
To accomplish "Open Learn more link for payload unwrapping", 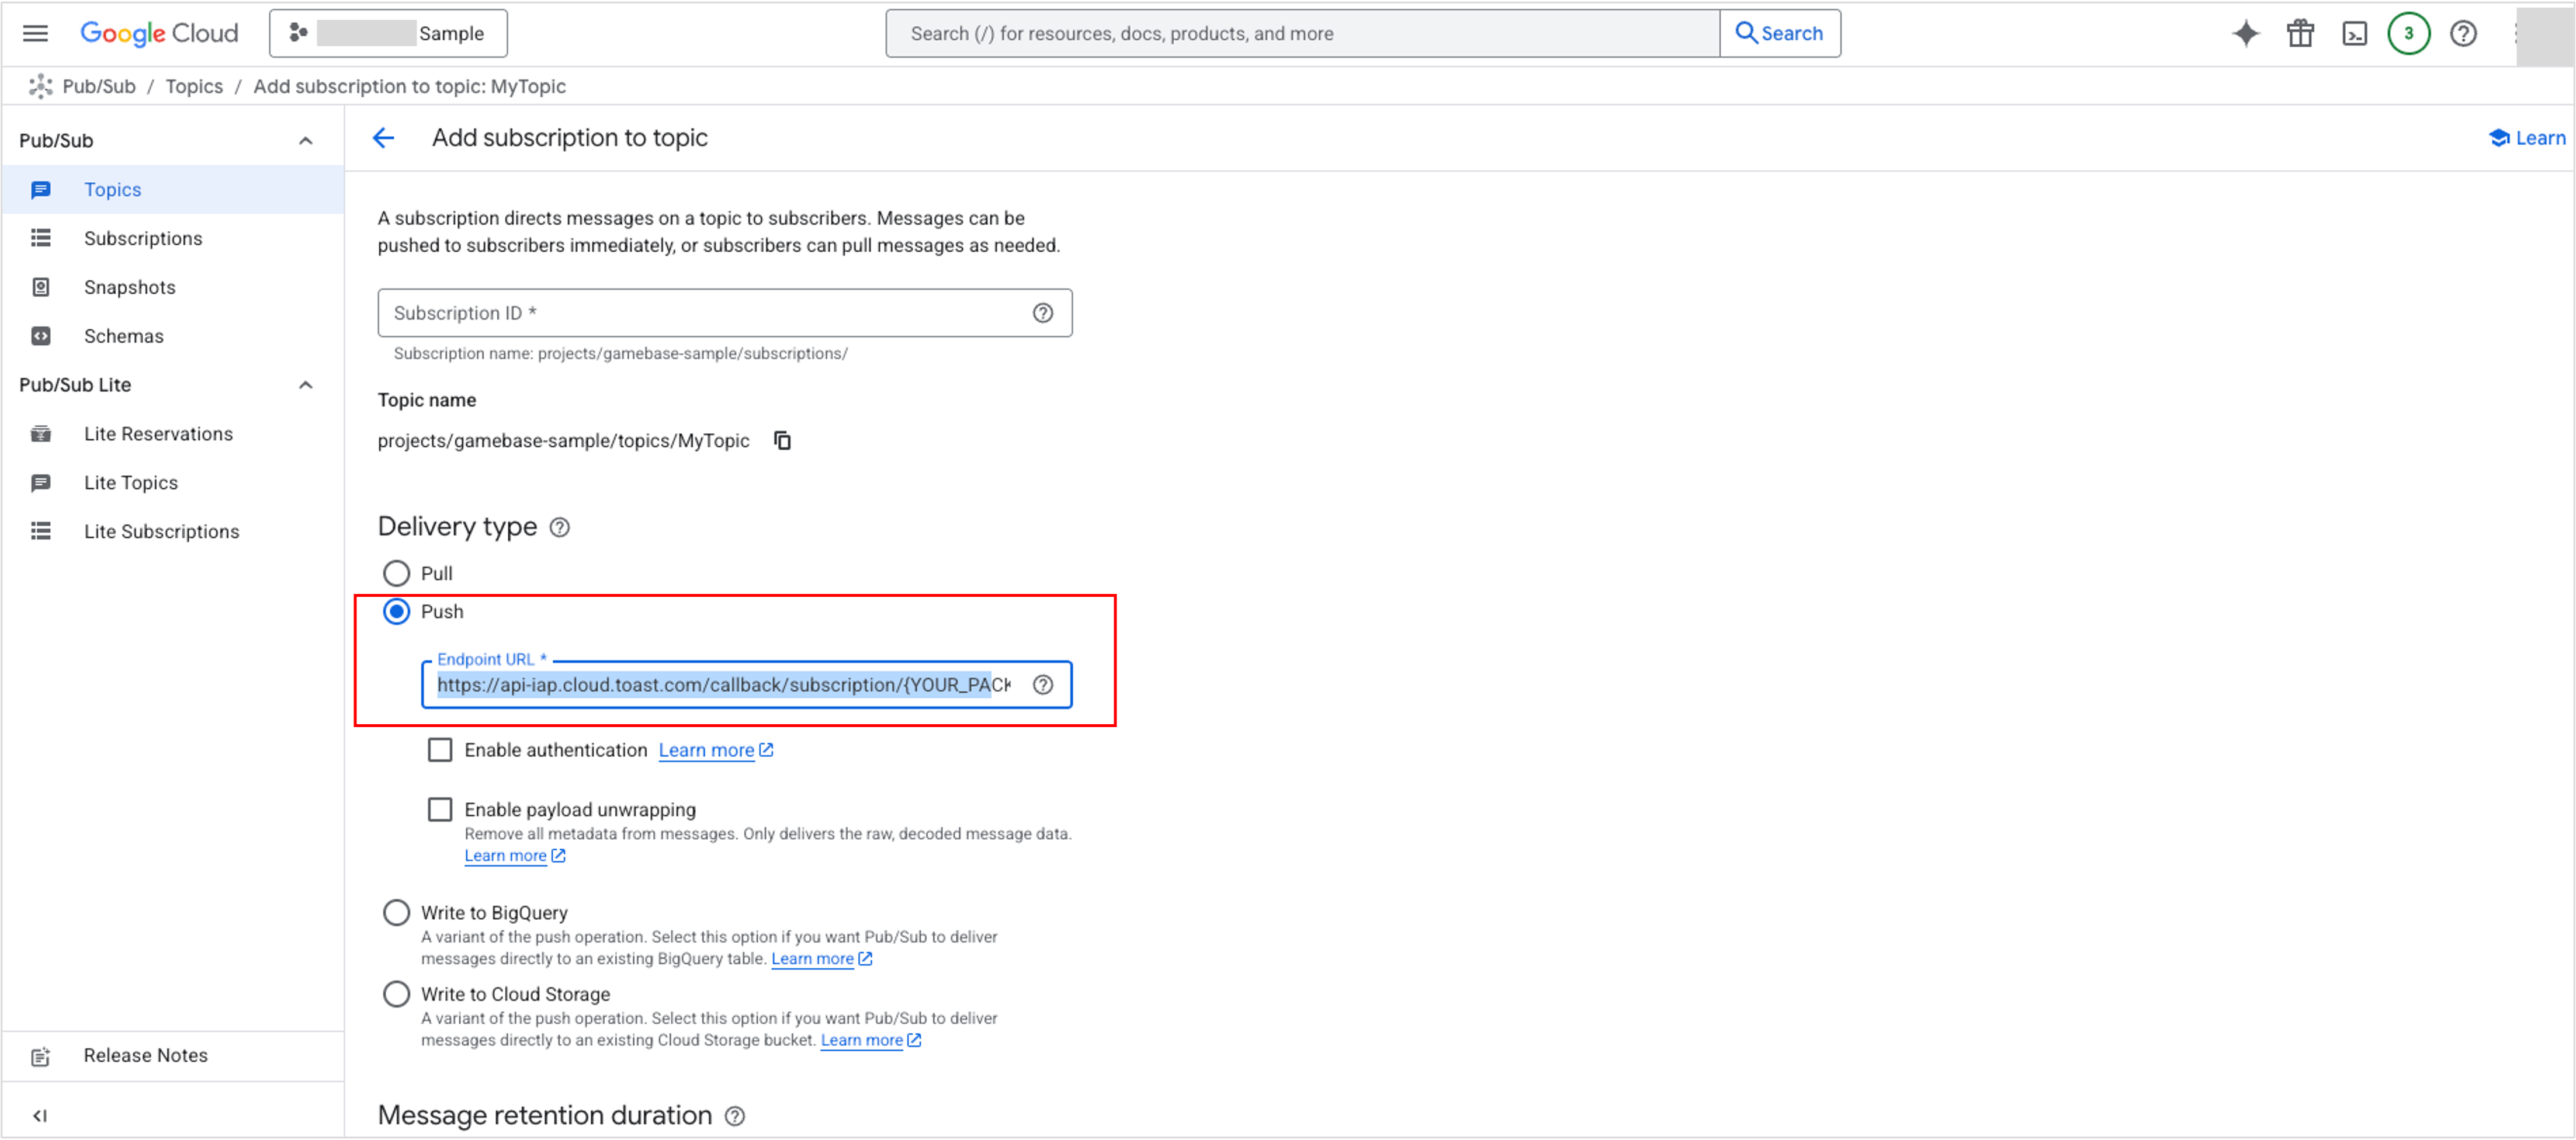I will [515, 857].
